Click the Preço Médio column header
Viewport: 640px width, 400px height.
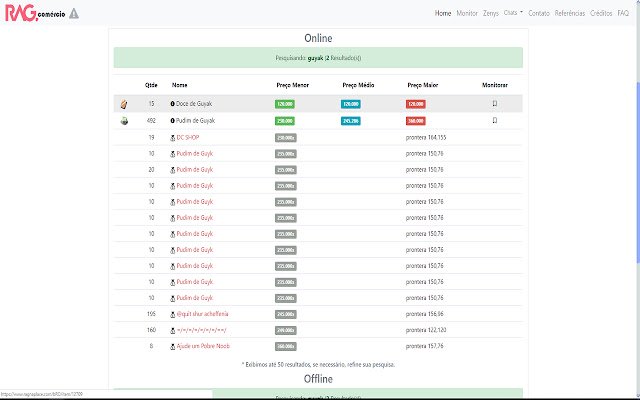(x=358, y=85)
